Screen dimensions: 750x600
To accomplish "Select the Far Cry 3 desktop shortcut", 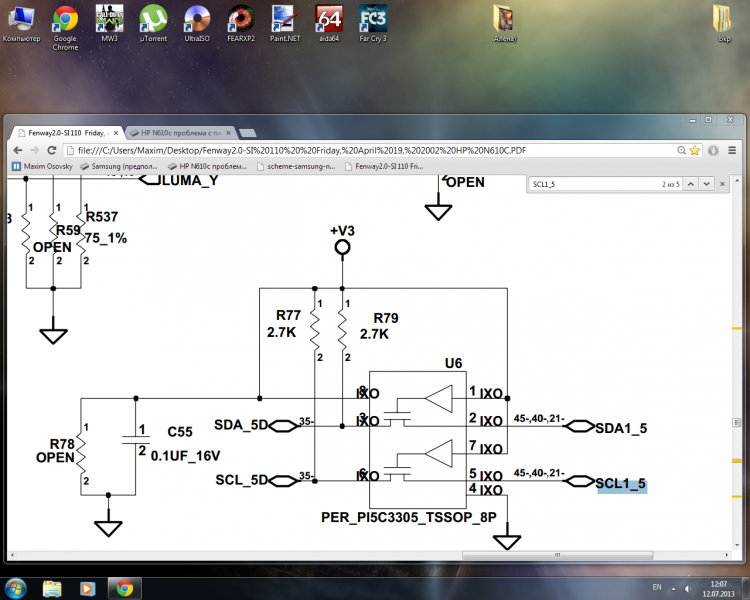I will [x=373, y=25].
